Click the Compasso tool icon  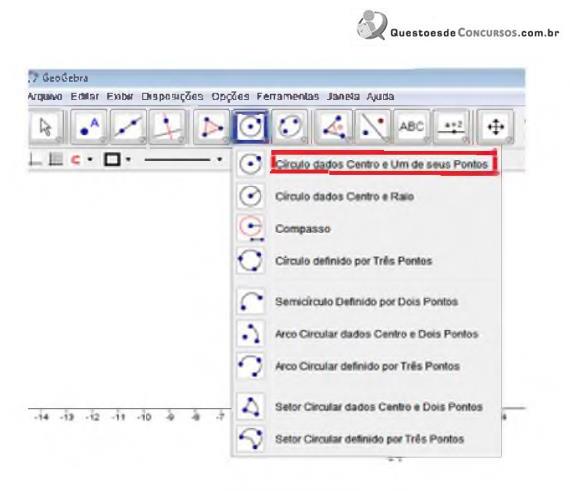click(250, 228)
